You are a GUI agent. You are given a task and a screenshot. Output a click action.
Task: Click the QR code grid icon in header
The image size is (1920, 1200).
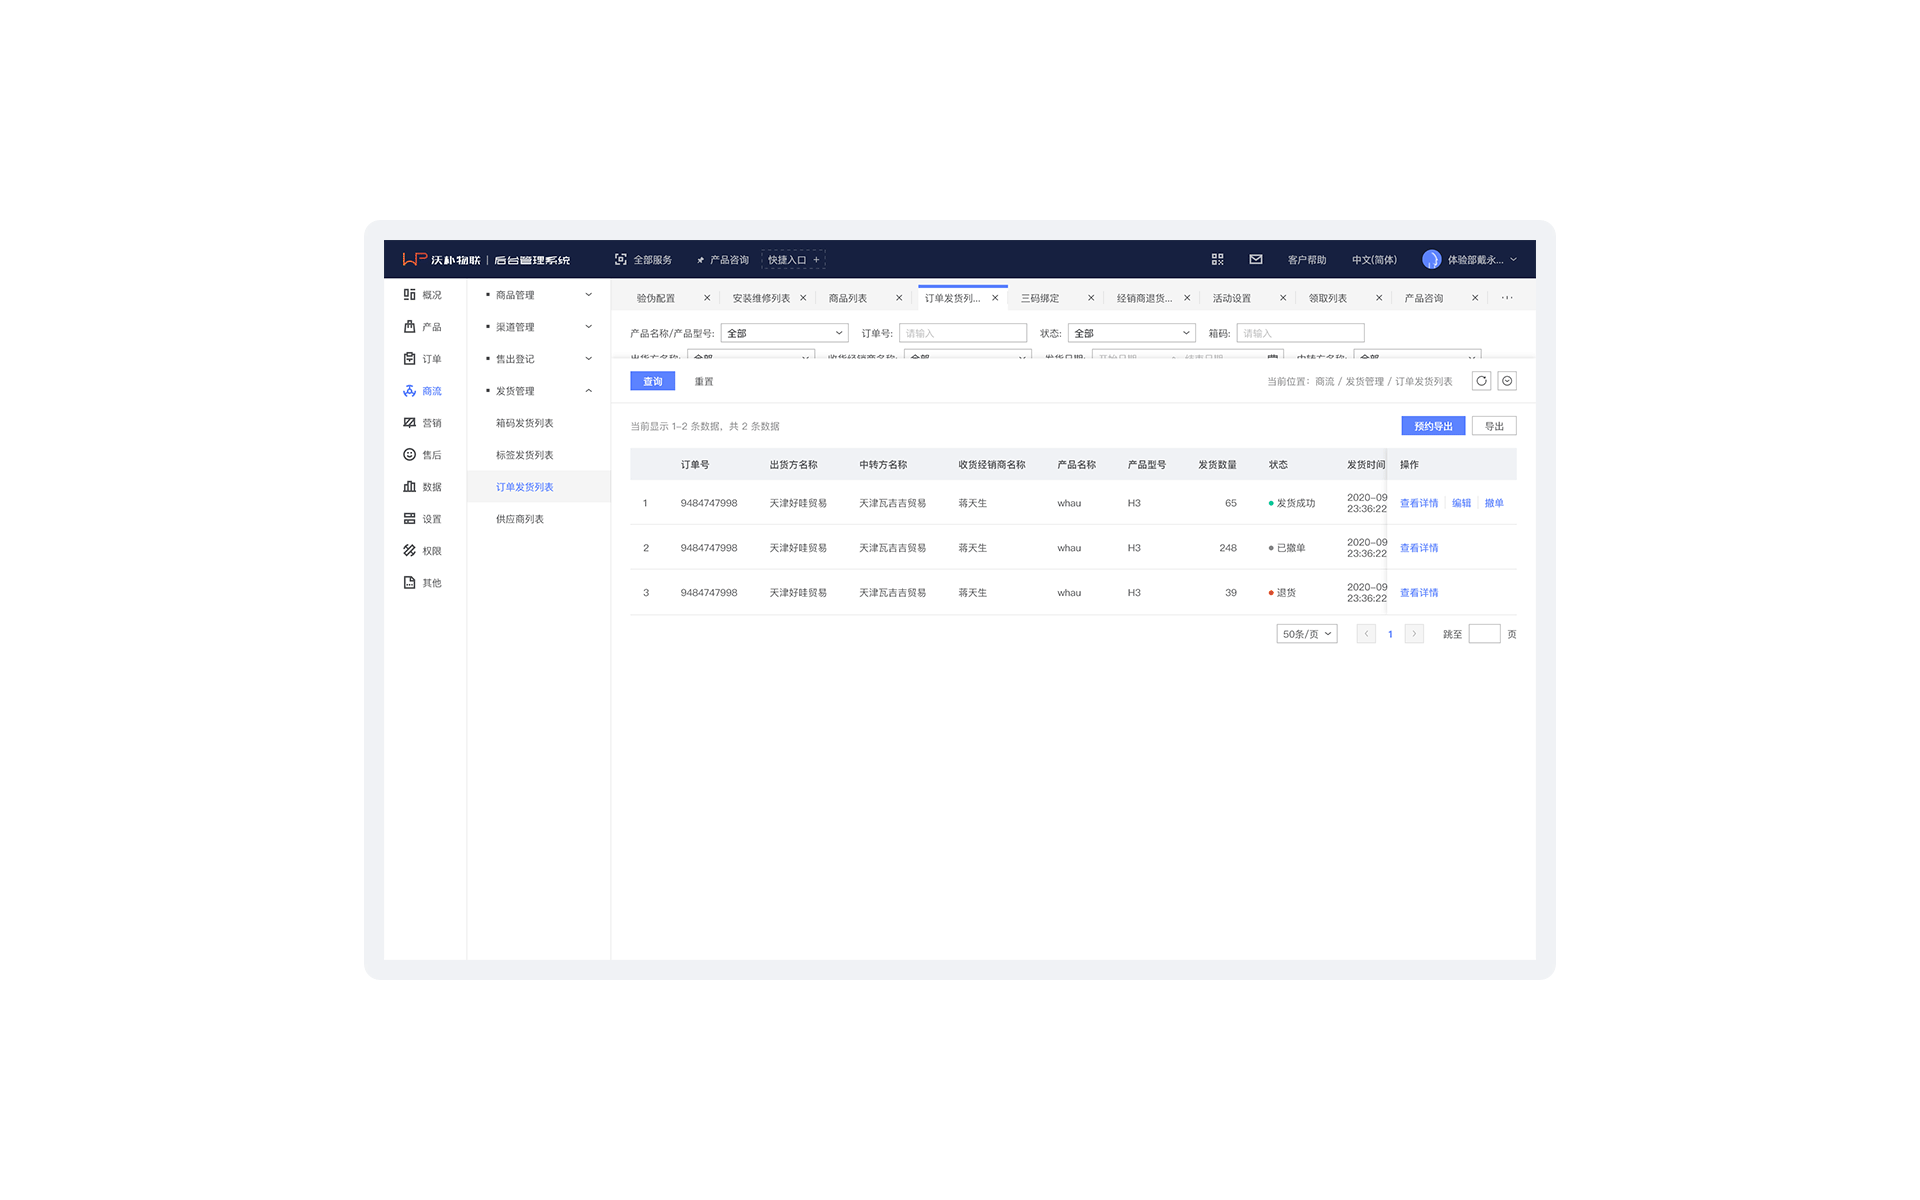1217,259
